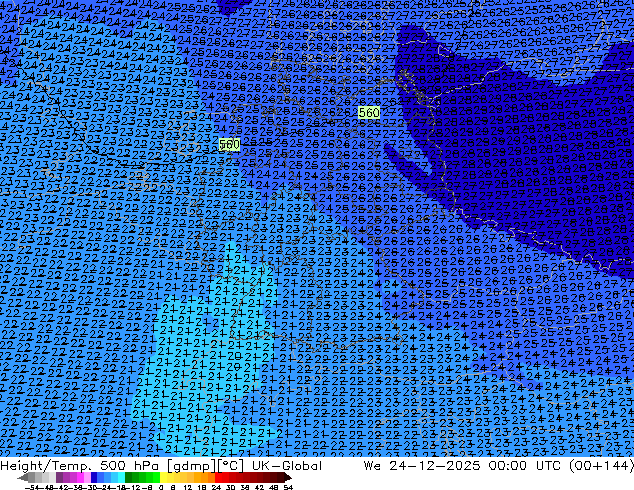Click the cyan swatch in the color legend
The height and width of the screenshot is (490, 634).
(x=121, y=477)
